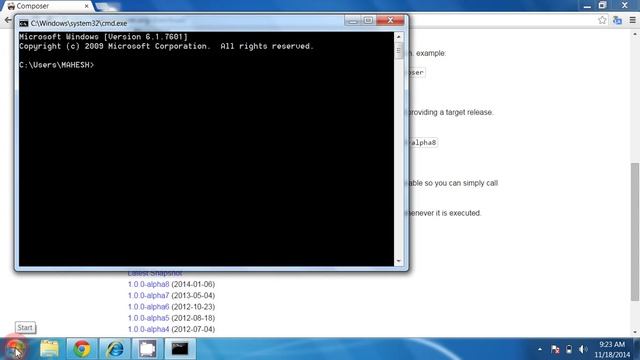Click the cmd.exe title bar icon
The image size is (640, 360).
(24, 23)
